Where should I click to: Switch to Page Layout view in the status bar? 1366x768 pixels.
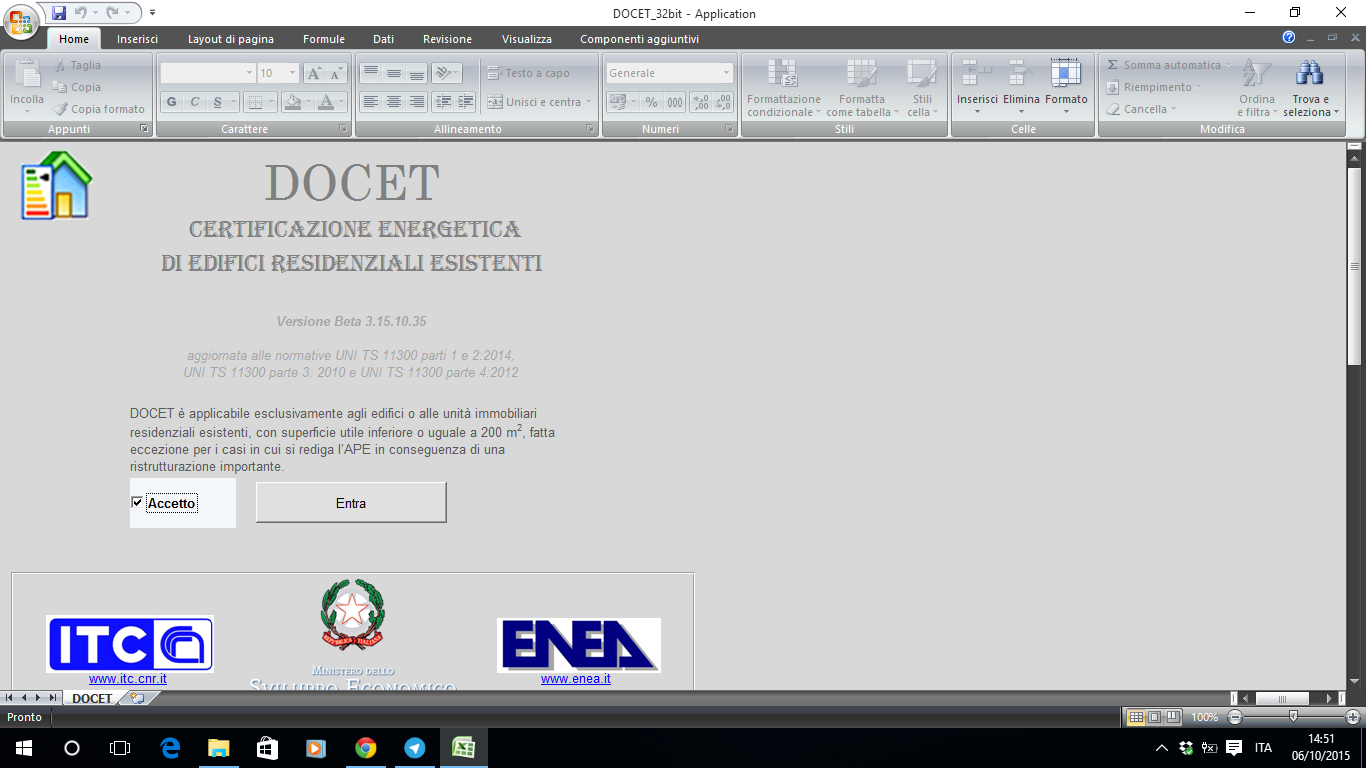click(1154, 717)
